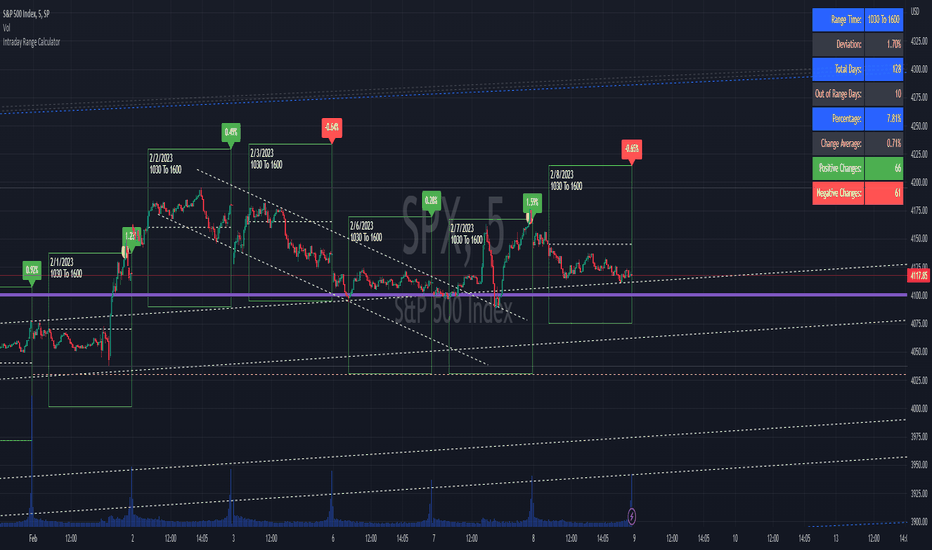Click the 4200.00 price axis label

click(x=919, y=182)
